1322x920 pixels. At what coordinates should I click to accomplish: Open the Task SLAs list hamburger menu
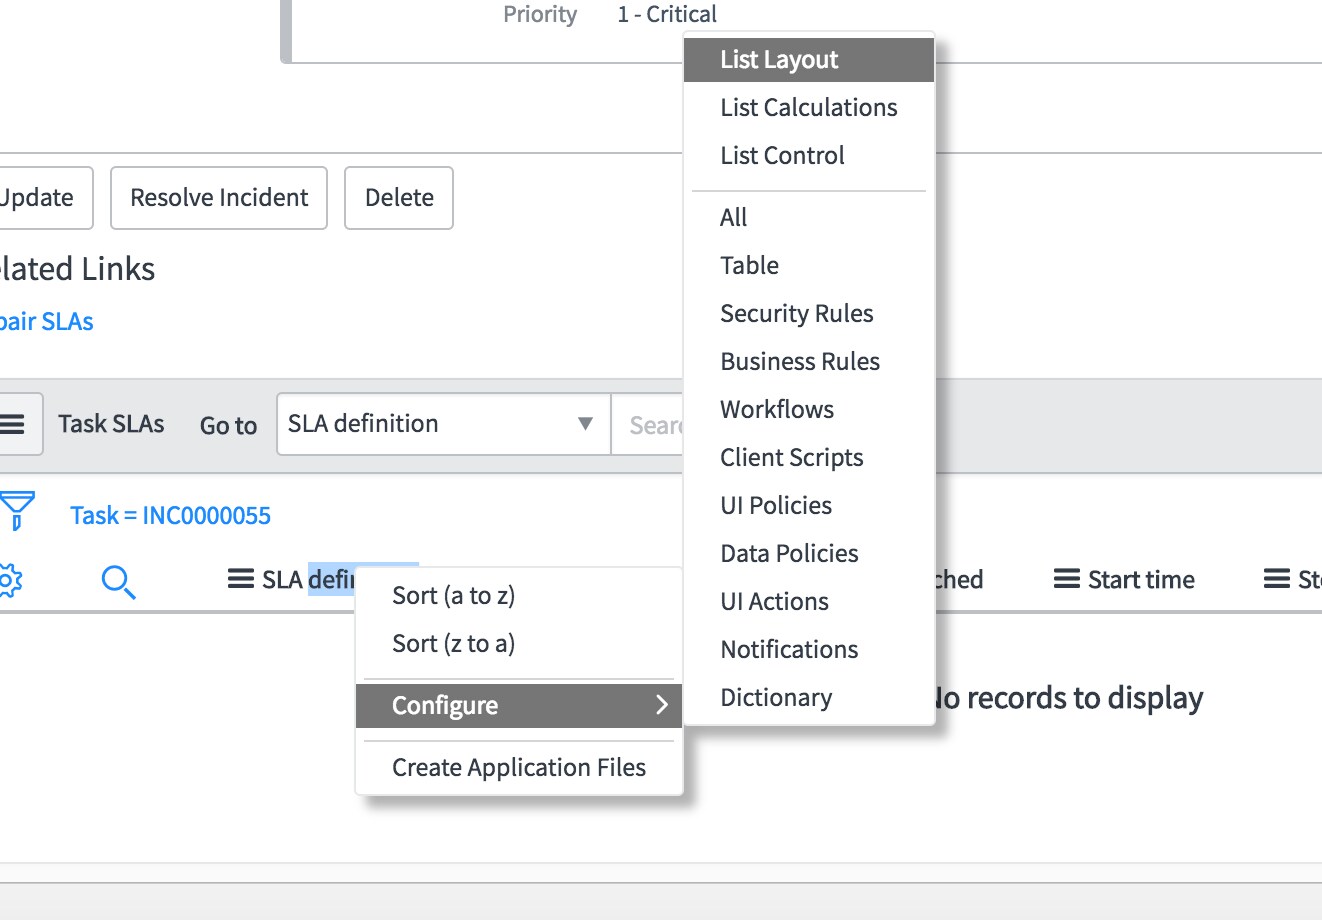(x=14, y=424)
